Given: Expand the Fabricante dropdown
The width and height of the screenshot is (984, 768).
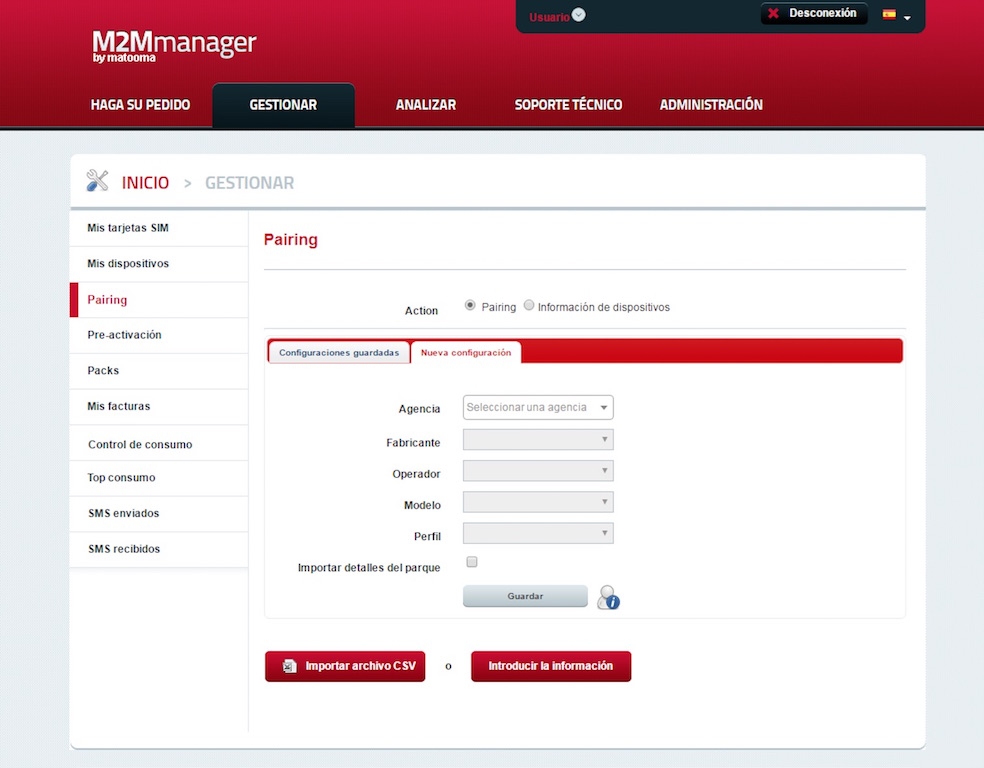Looking at the screenshot, I should [538, 440].
